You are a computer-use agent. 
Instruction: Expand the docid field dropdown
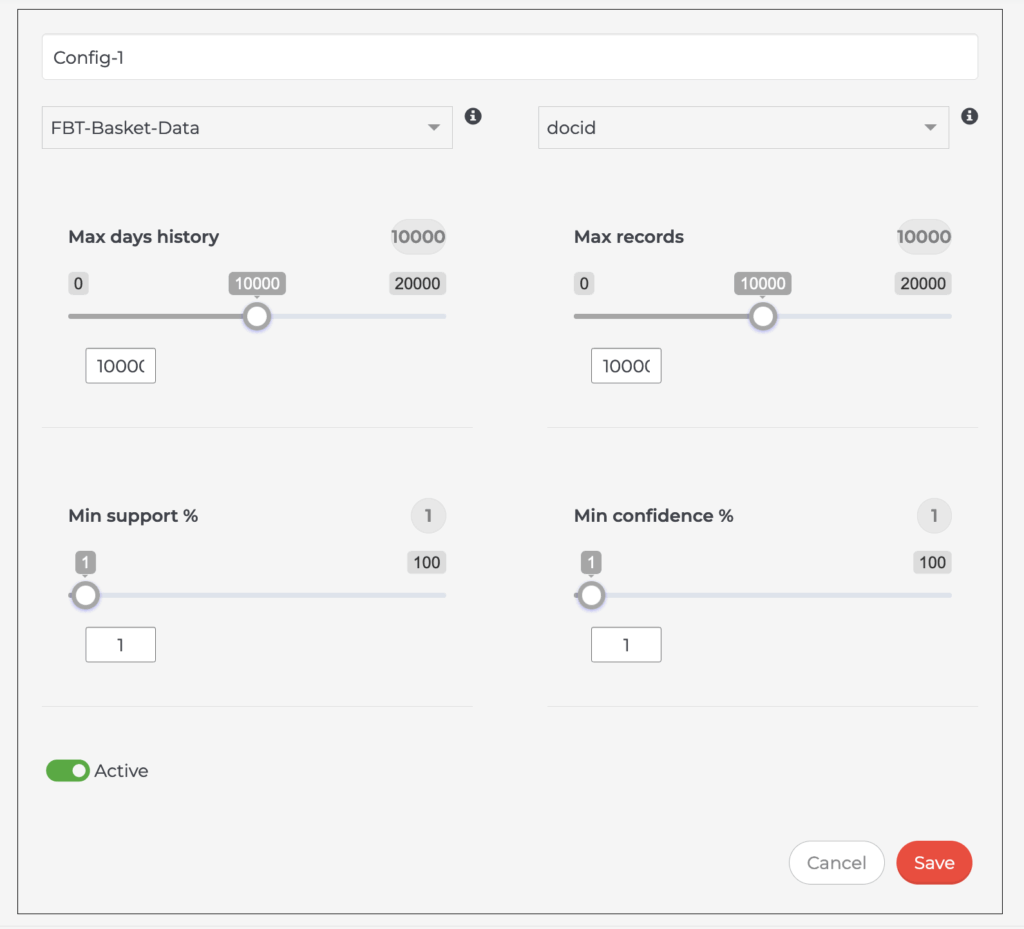tap(743, 128)
